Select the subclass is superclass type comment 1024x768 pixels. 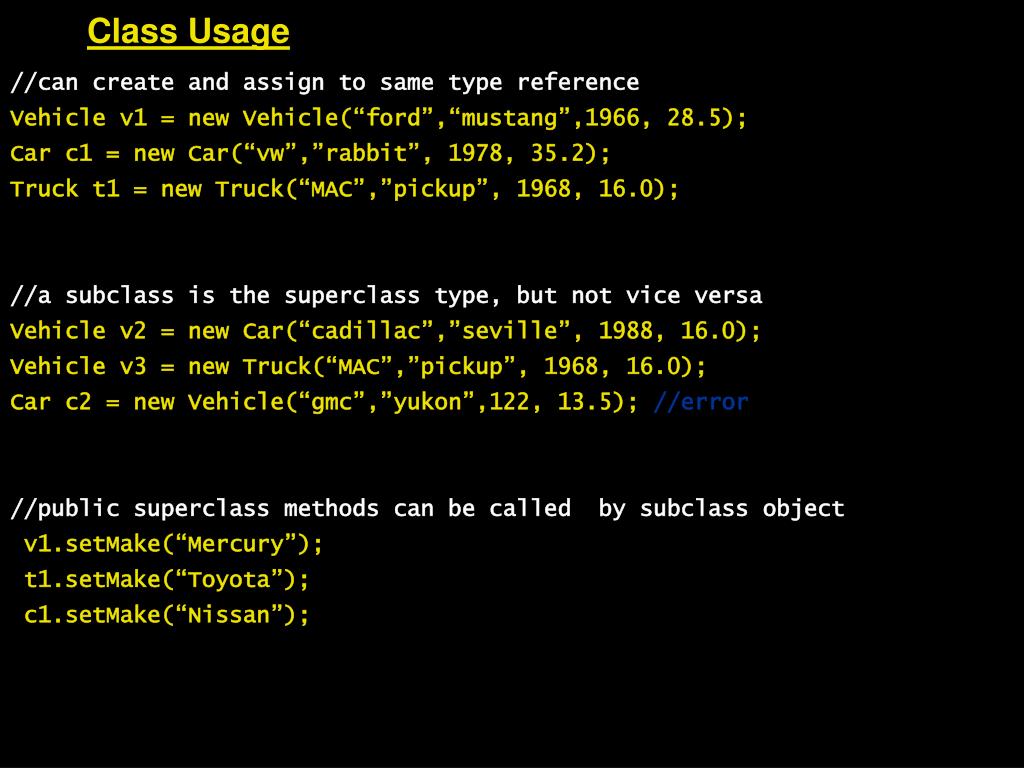click(x=386, y=296)
